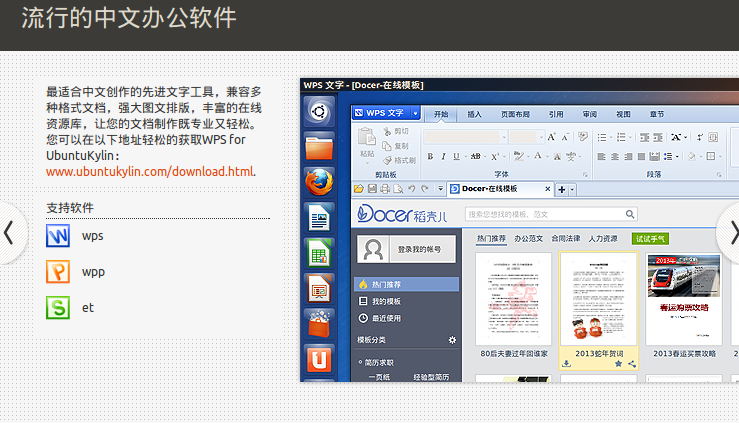
Task: Toggle right text alignment
Action: point(628,156)
